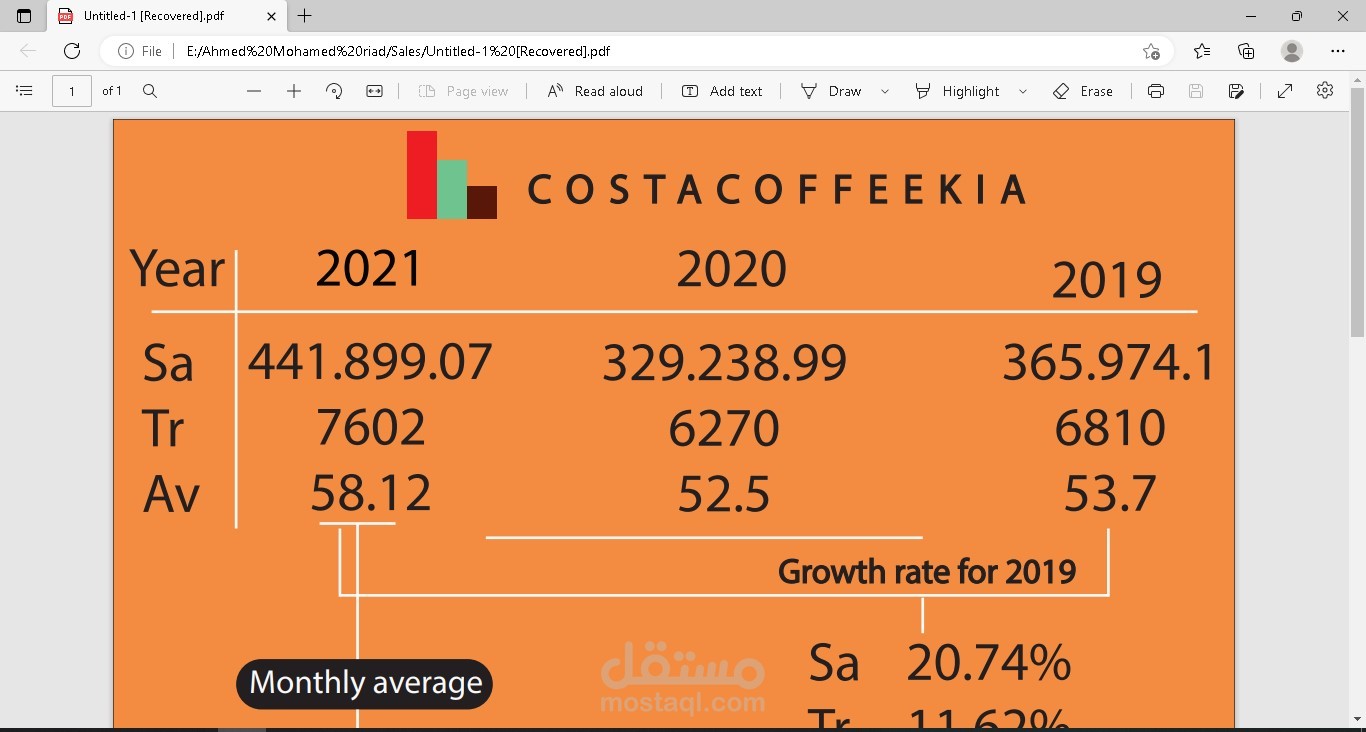The width and height of the screenshot is (1366, 732).
Task: Click the 6810 transactions value
Action: (1110, 428)
